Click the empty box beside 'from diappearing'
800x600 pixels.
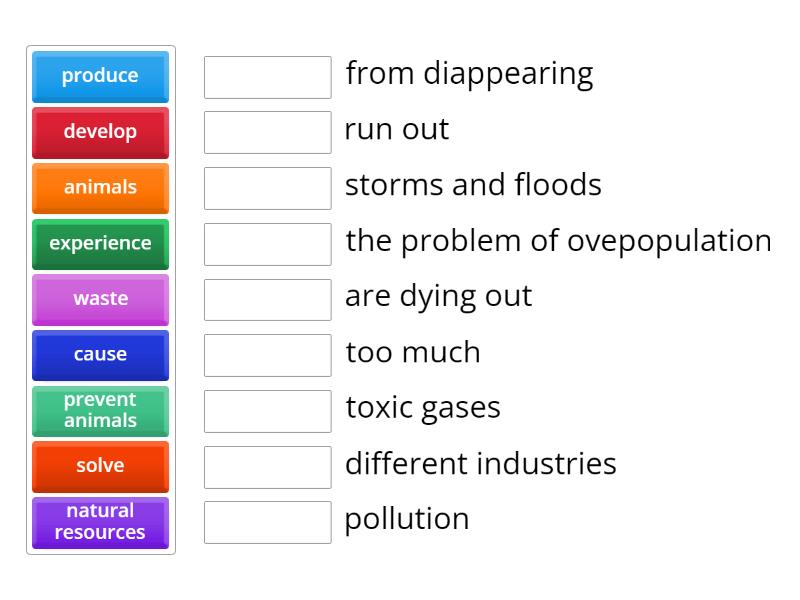(267, 77)
